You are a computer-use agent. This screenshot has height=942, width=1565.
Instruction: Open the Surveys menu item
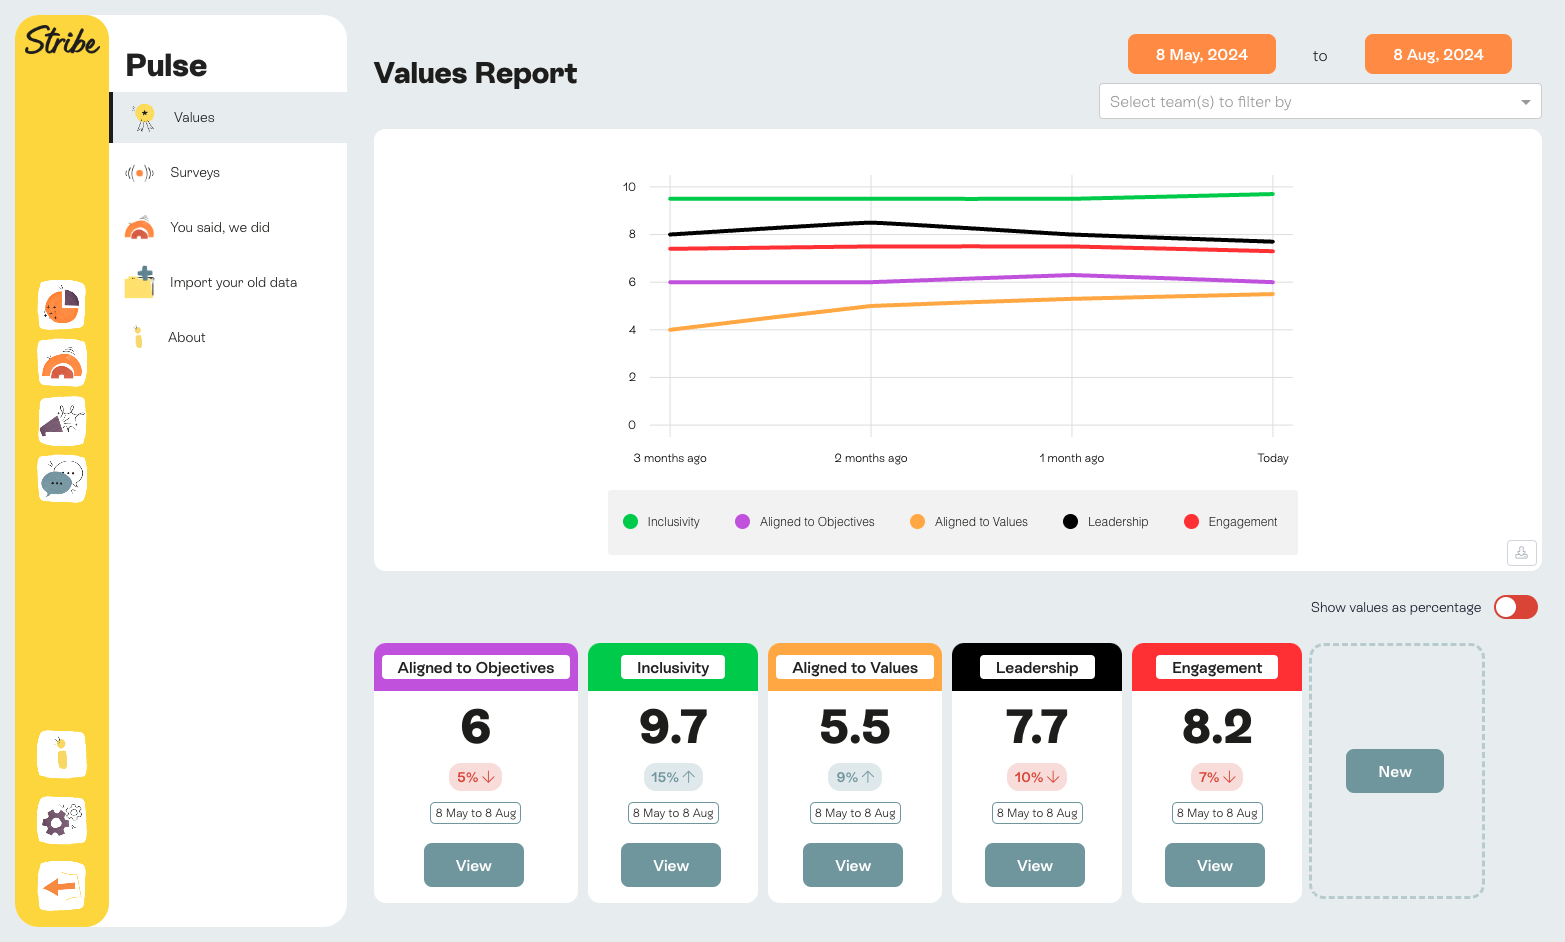195,172
